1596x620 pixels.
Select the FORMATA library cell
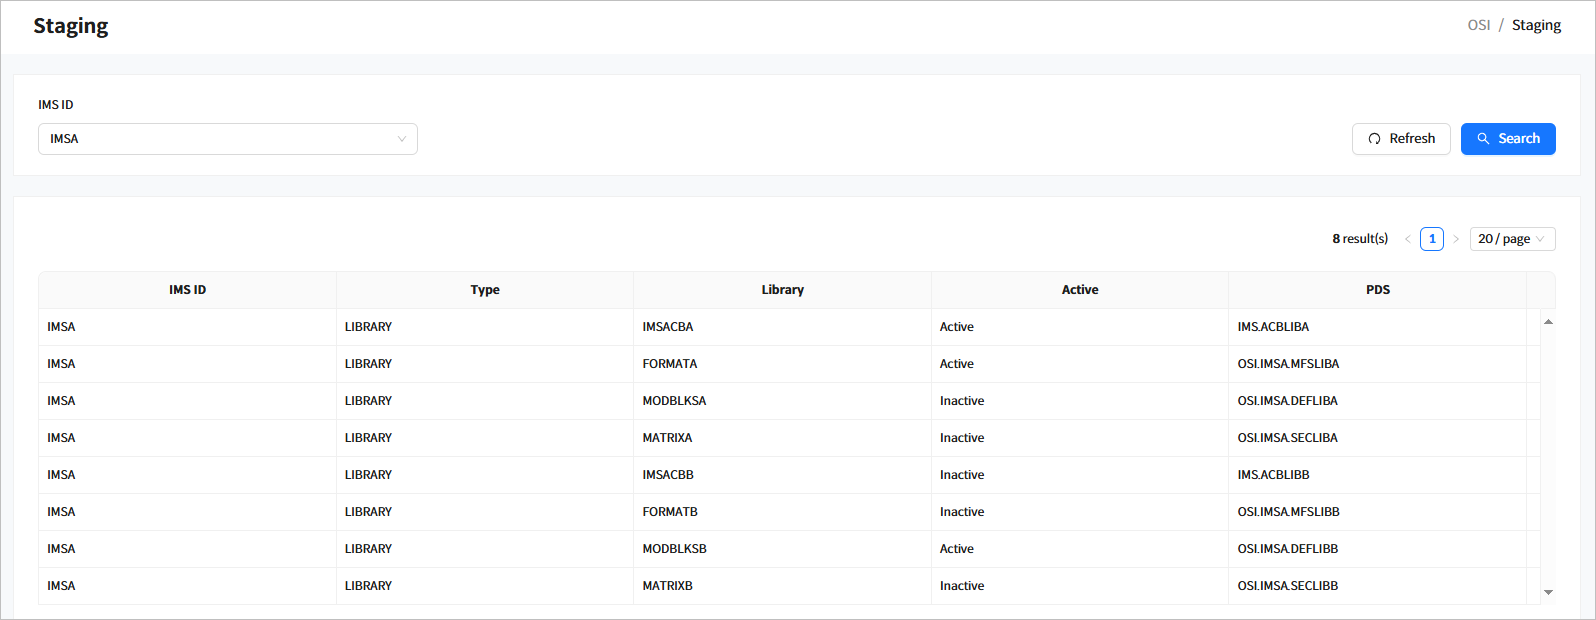click(669, 364)
